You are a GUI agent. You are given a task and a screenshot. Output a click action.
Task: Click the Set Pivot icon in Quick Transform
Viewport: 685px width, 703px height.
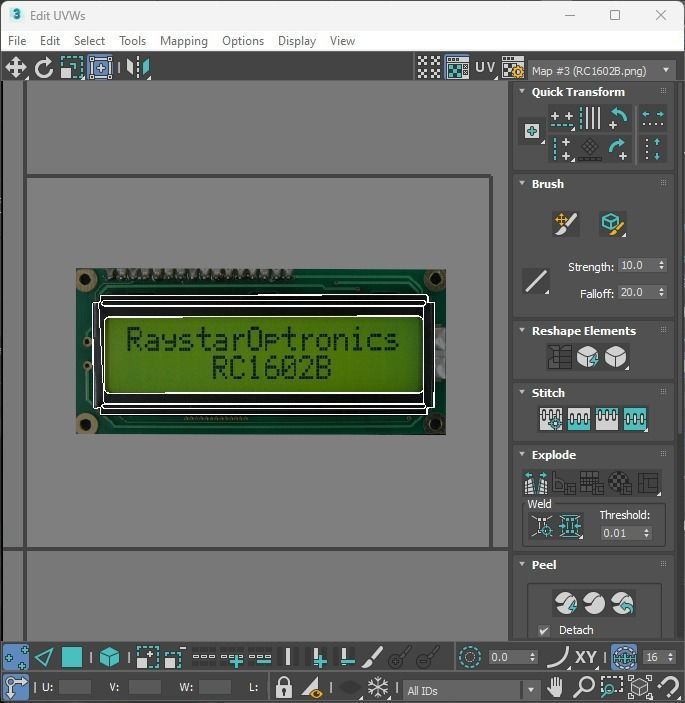click(532, 131)
